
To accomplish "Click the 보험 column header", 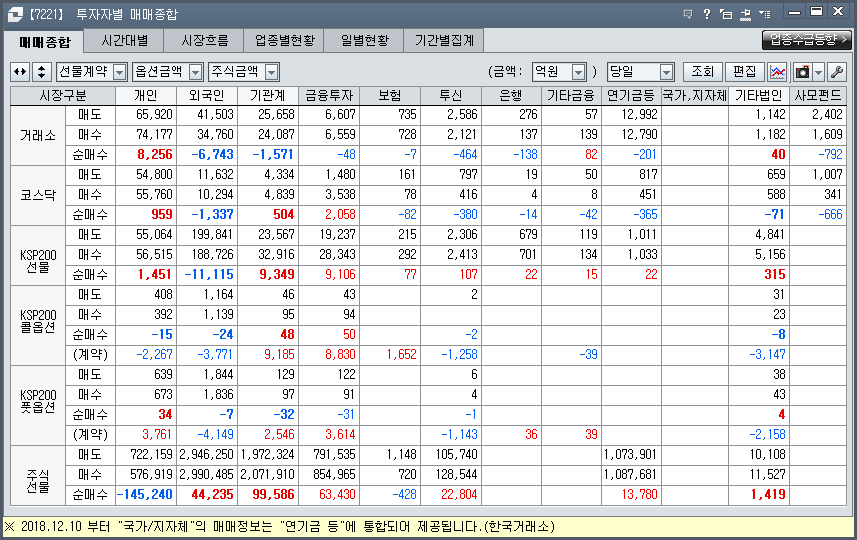I will coord(390,96).
